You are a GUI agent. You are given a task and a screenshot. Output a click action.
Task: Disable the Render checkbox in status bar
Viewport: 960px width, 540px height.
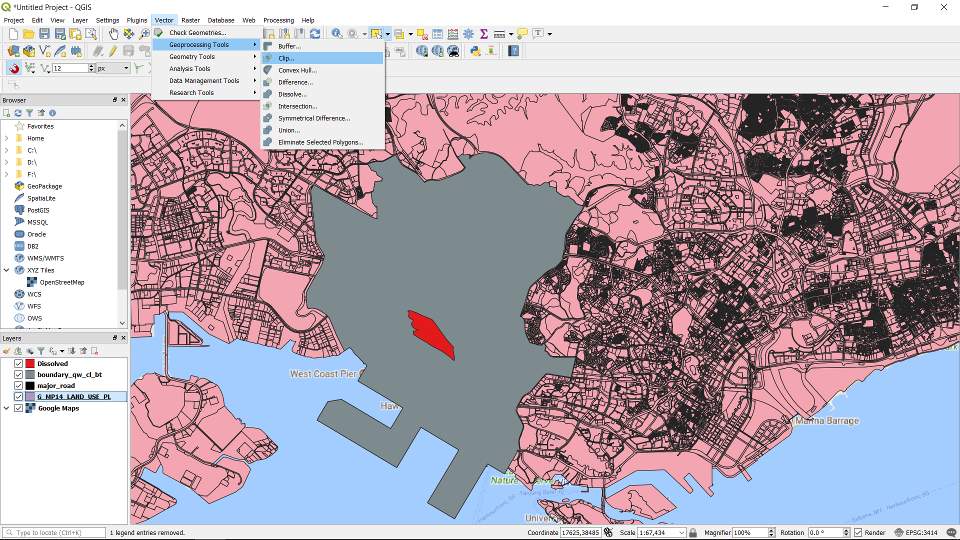click(x=858, y=533)
